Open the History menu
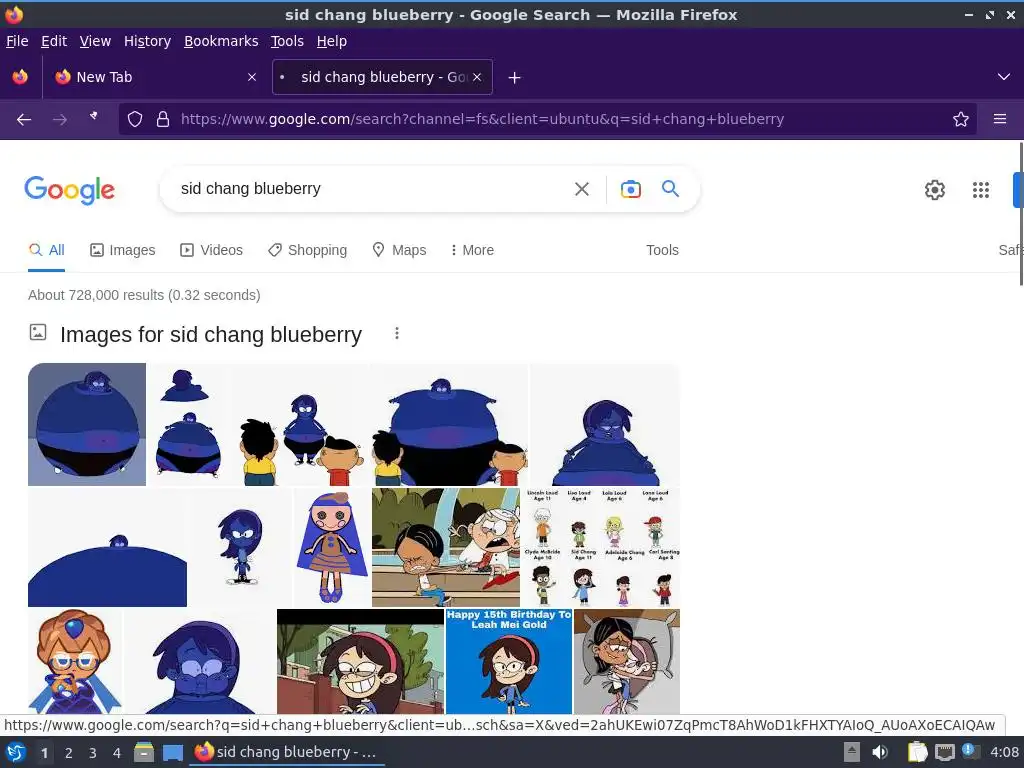 click(x=147, y=41)
